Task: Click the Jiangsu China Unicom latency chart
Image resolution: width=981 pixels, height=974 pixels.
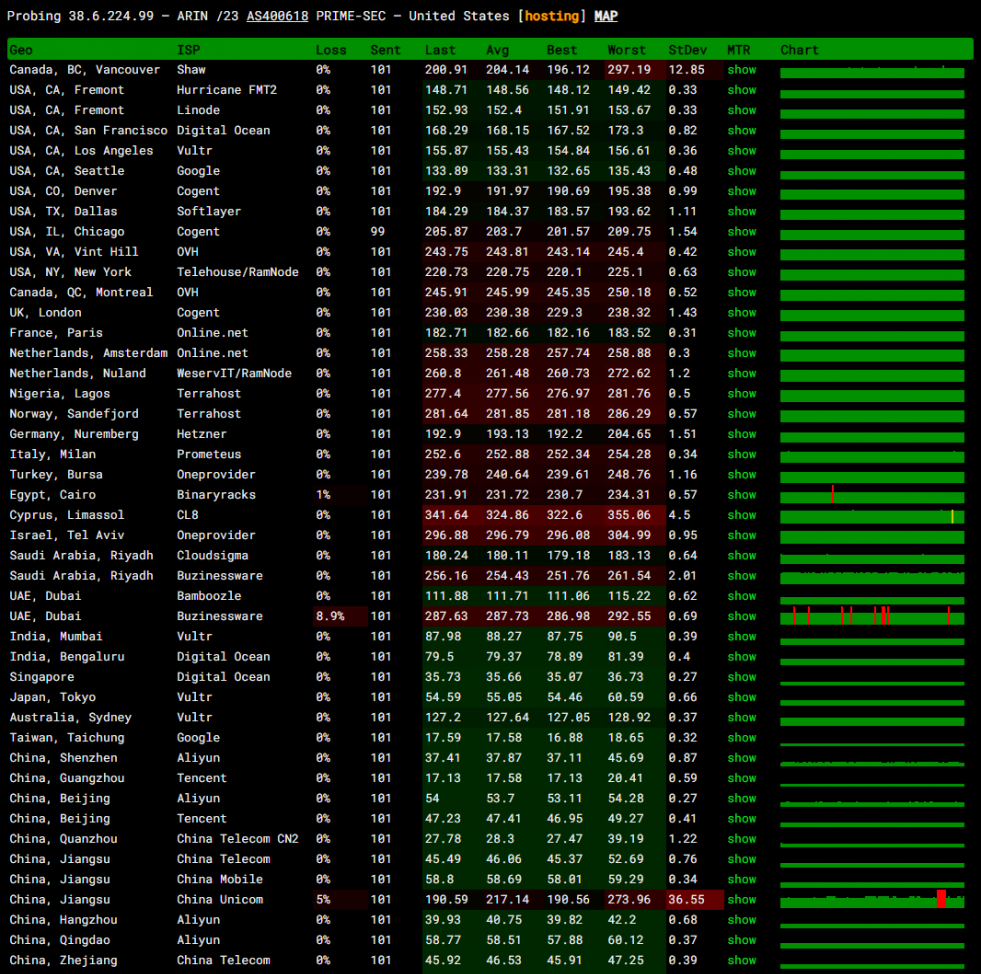Action: (872, 900)
